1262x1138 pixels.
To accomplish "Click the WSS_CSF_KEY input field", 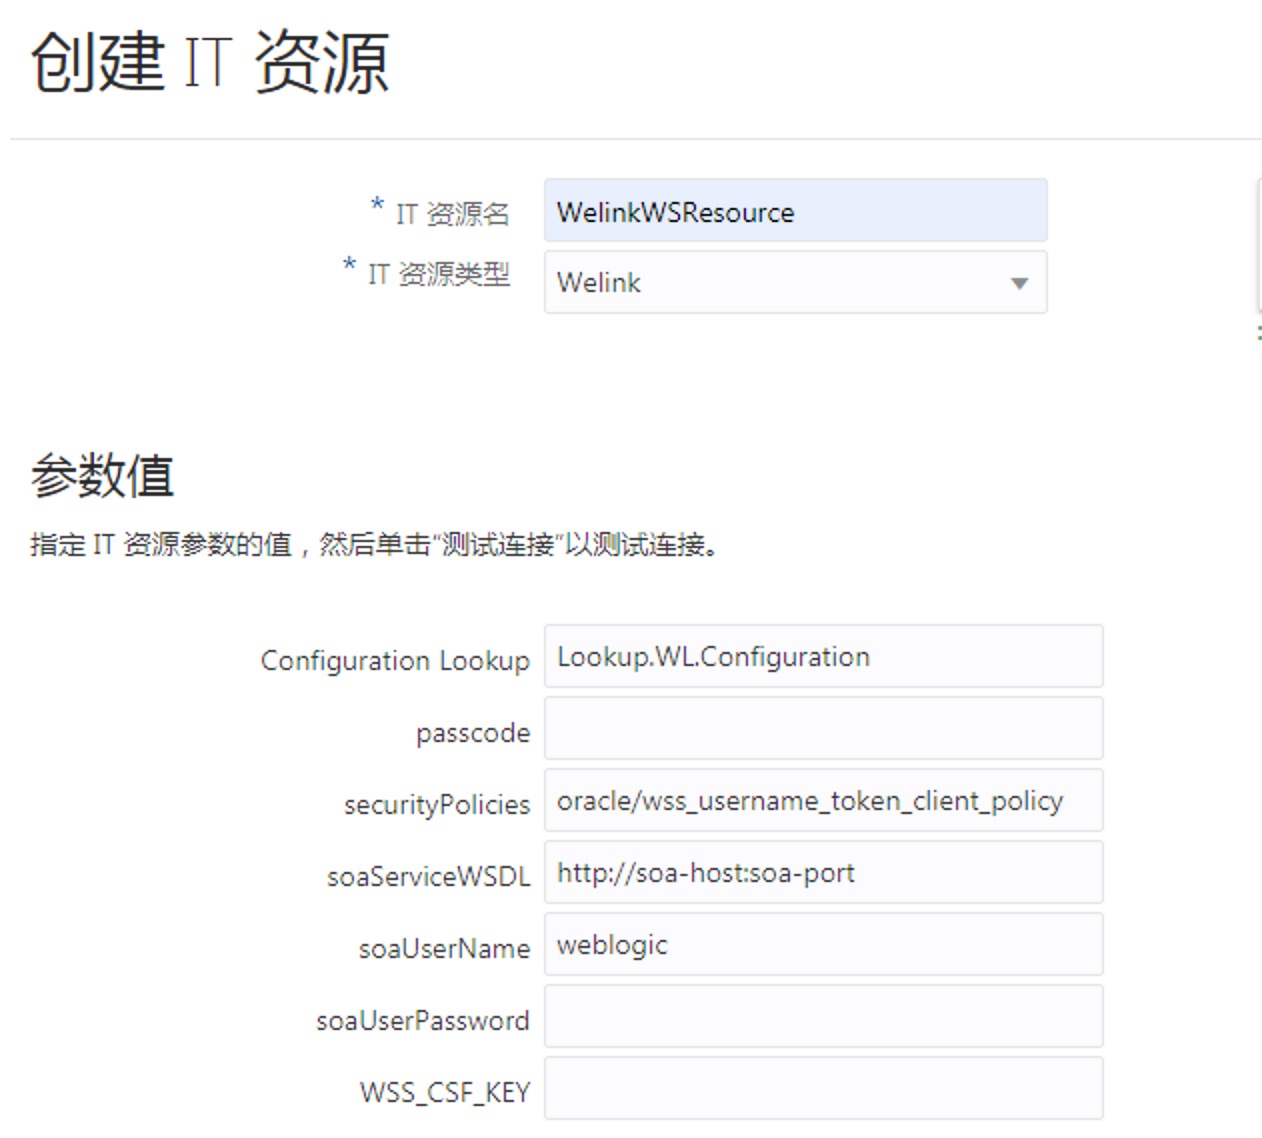I will click(823, 1088).
